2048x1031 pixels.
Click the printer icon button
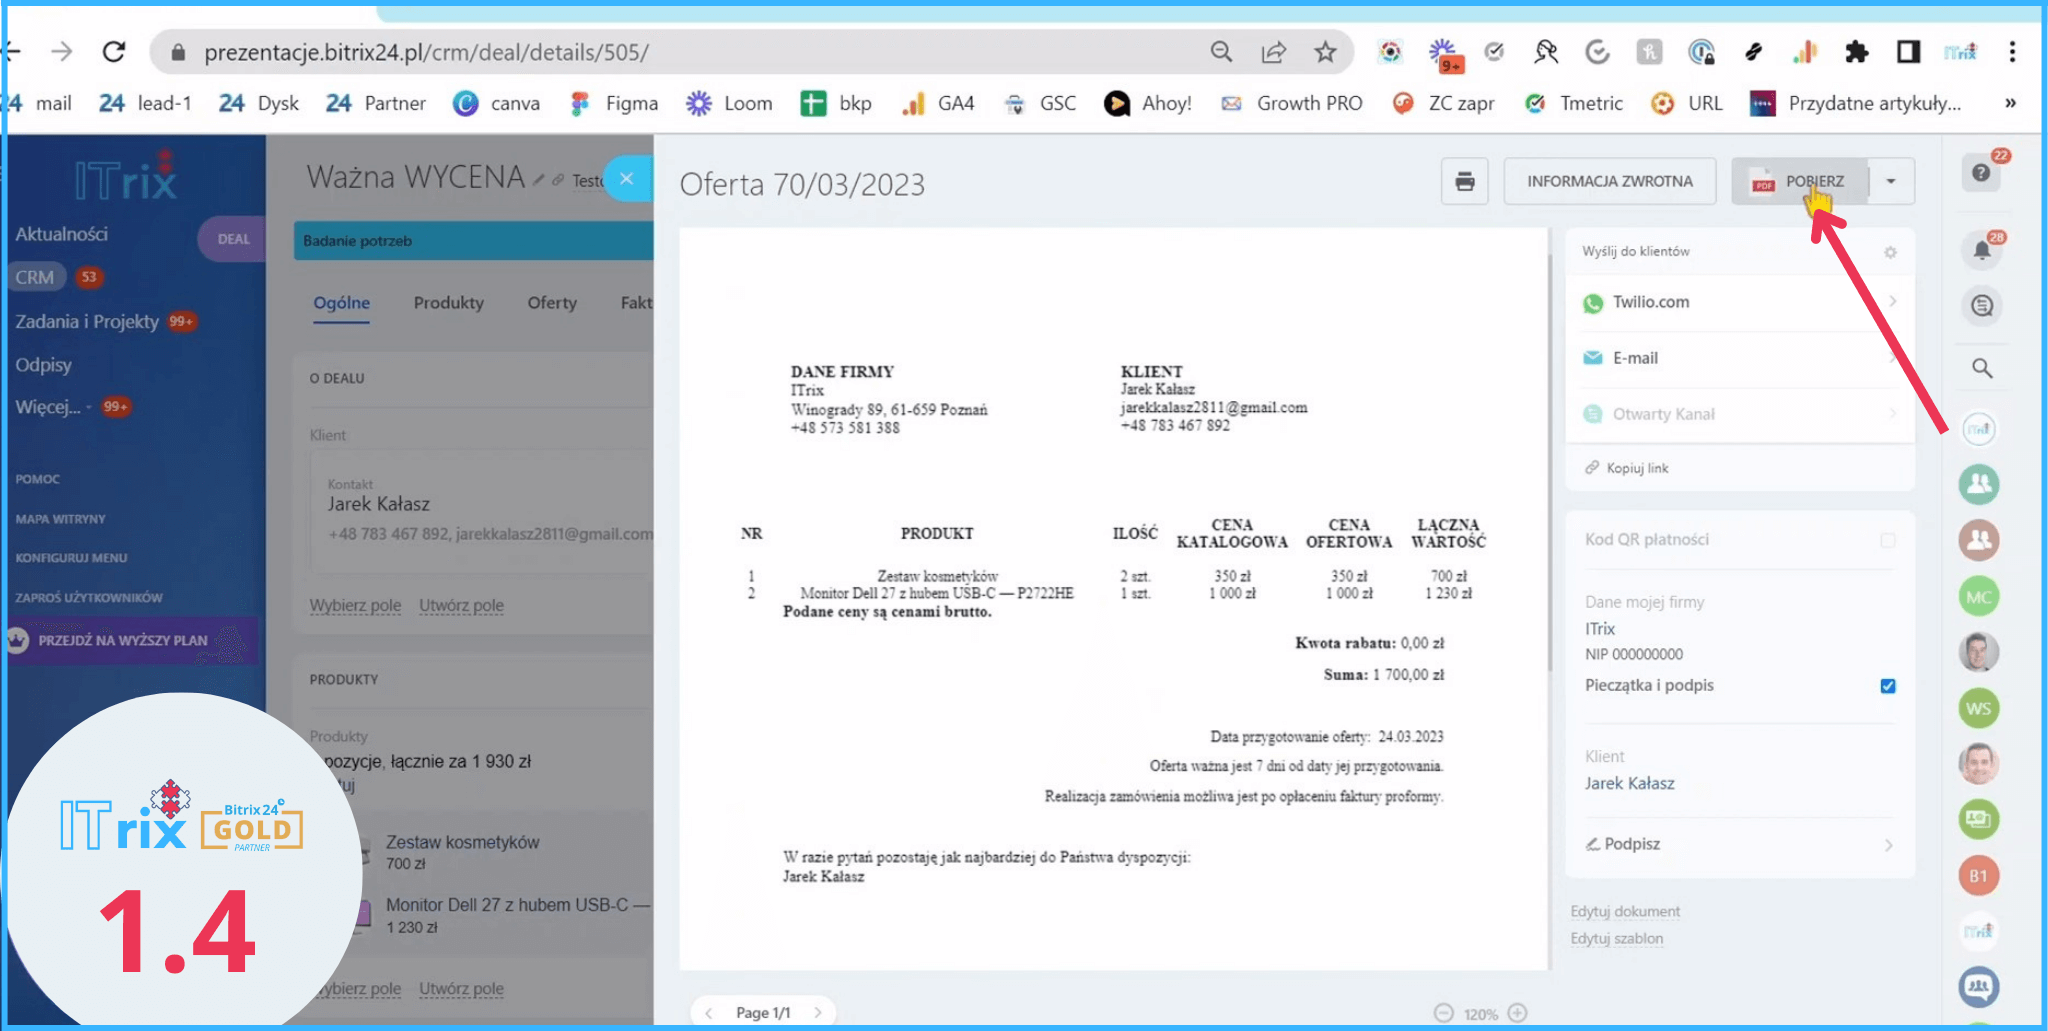click(1464, 181)
